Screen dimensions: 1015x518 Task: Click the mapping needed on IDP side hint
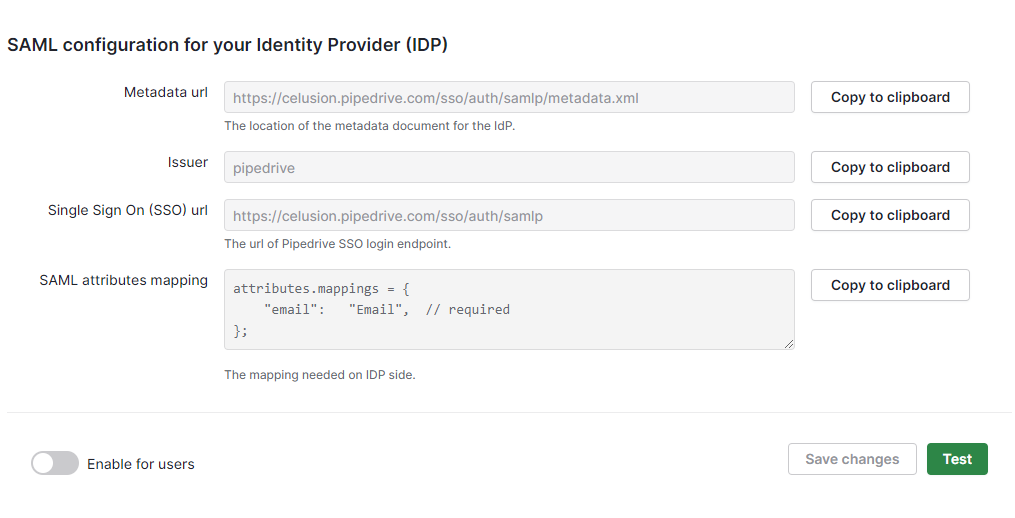(x=320, y=375)
